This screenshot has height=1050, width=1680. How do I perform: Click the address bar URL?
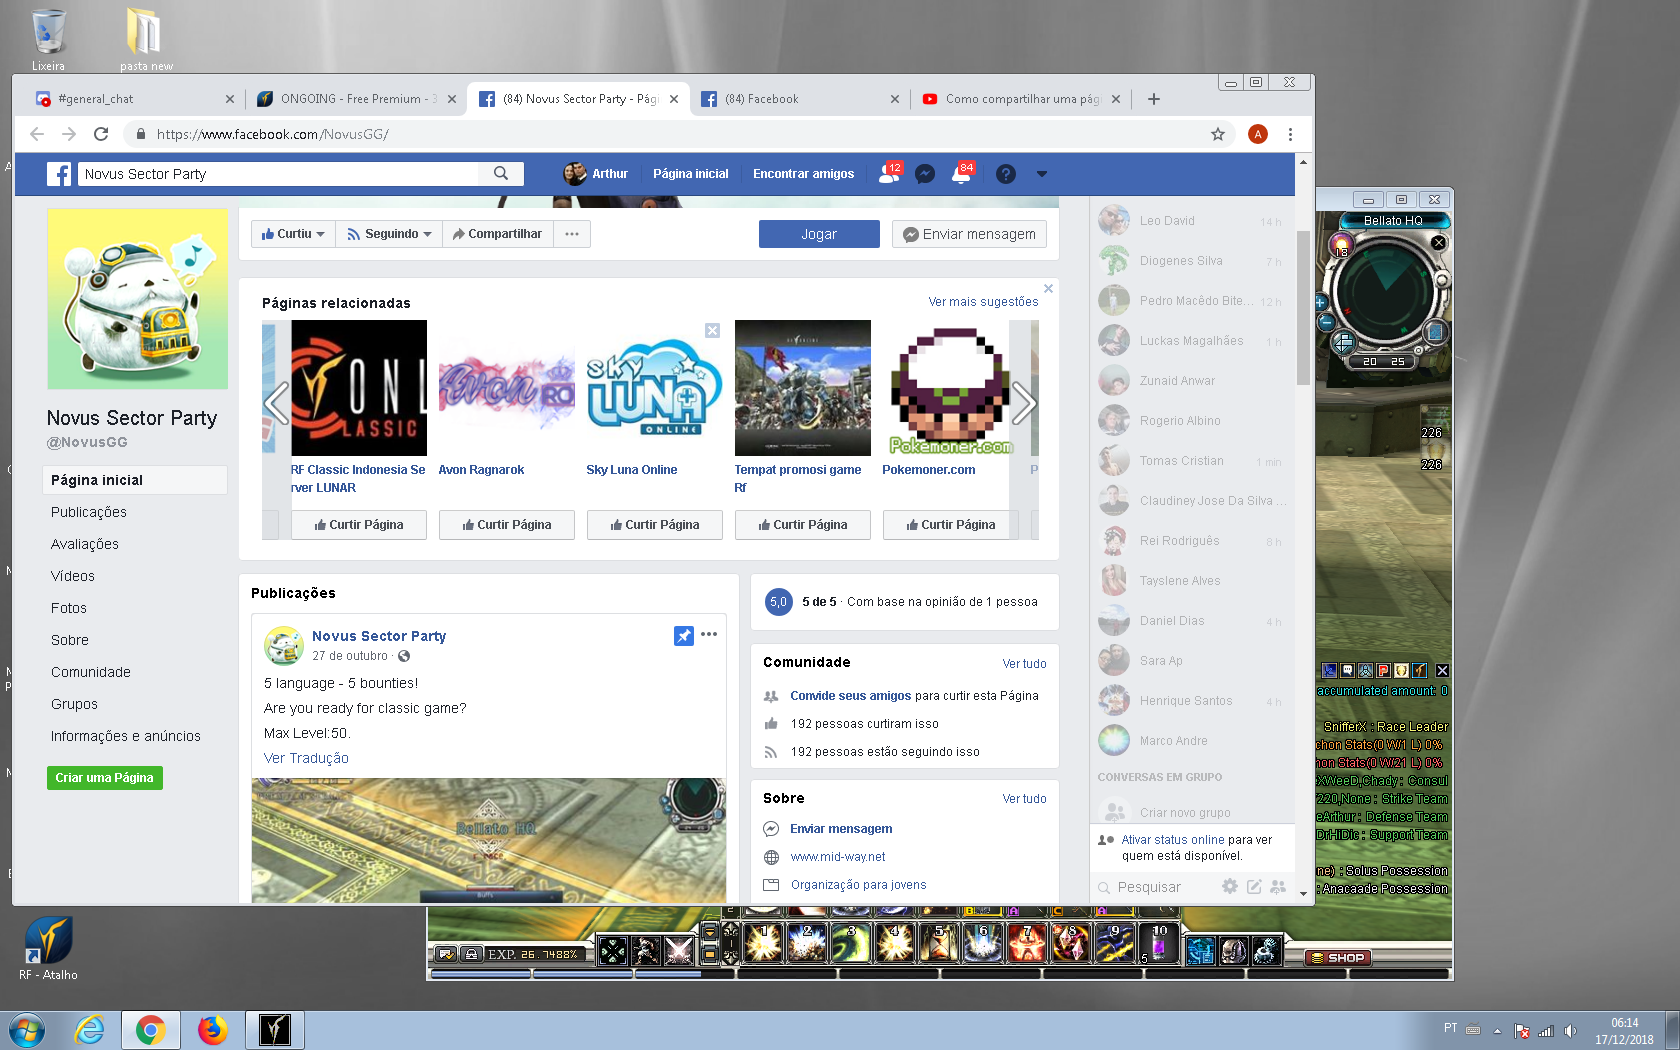click(x=272, y=134)
